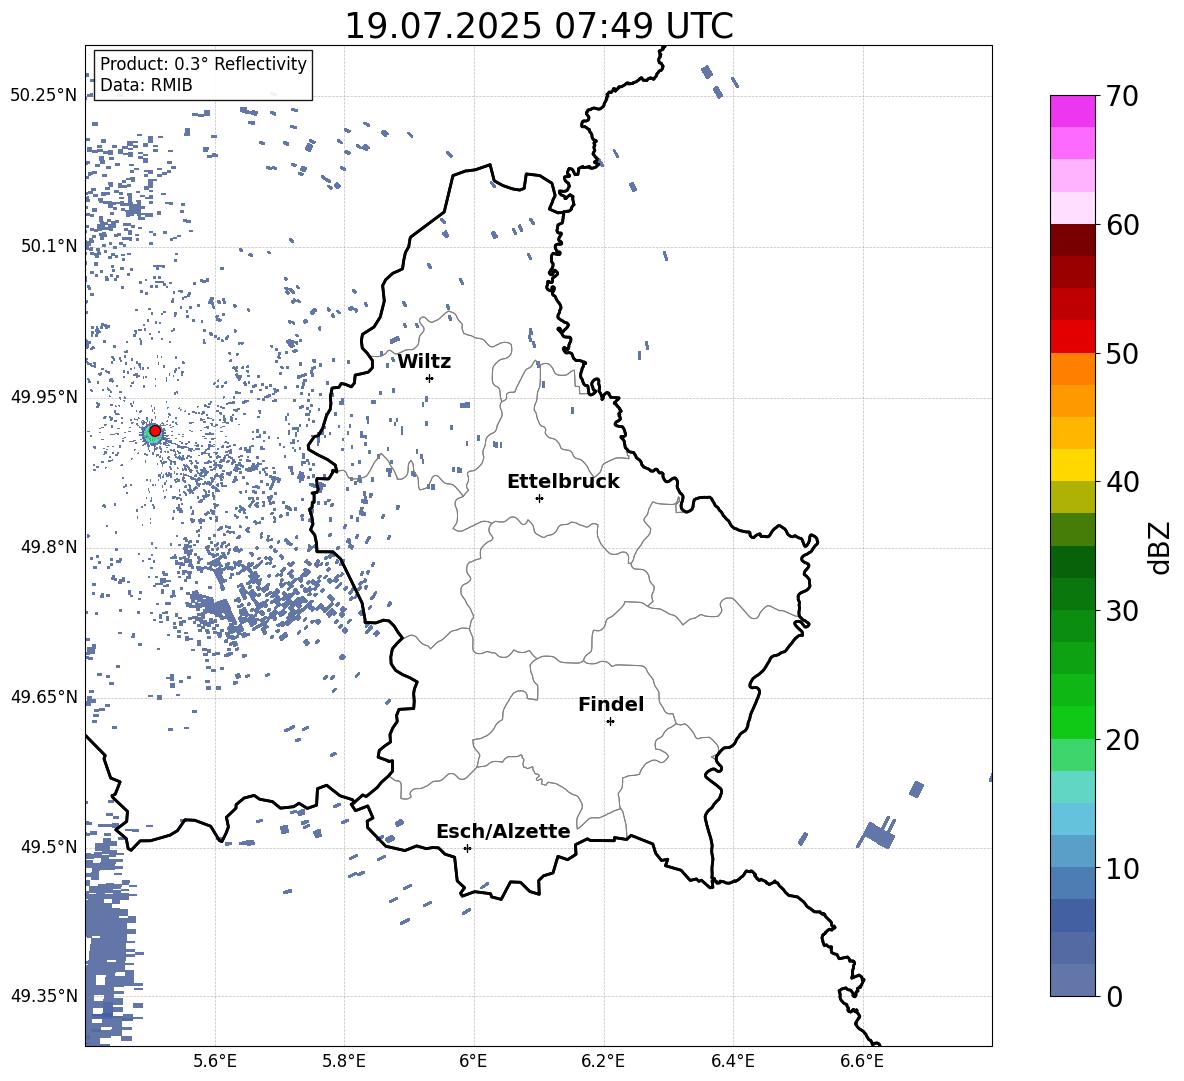This screenshot has width=1184, height=1081.
Task: Click the 6.2°E longitude label
Action: [603, 1061]
